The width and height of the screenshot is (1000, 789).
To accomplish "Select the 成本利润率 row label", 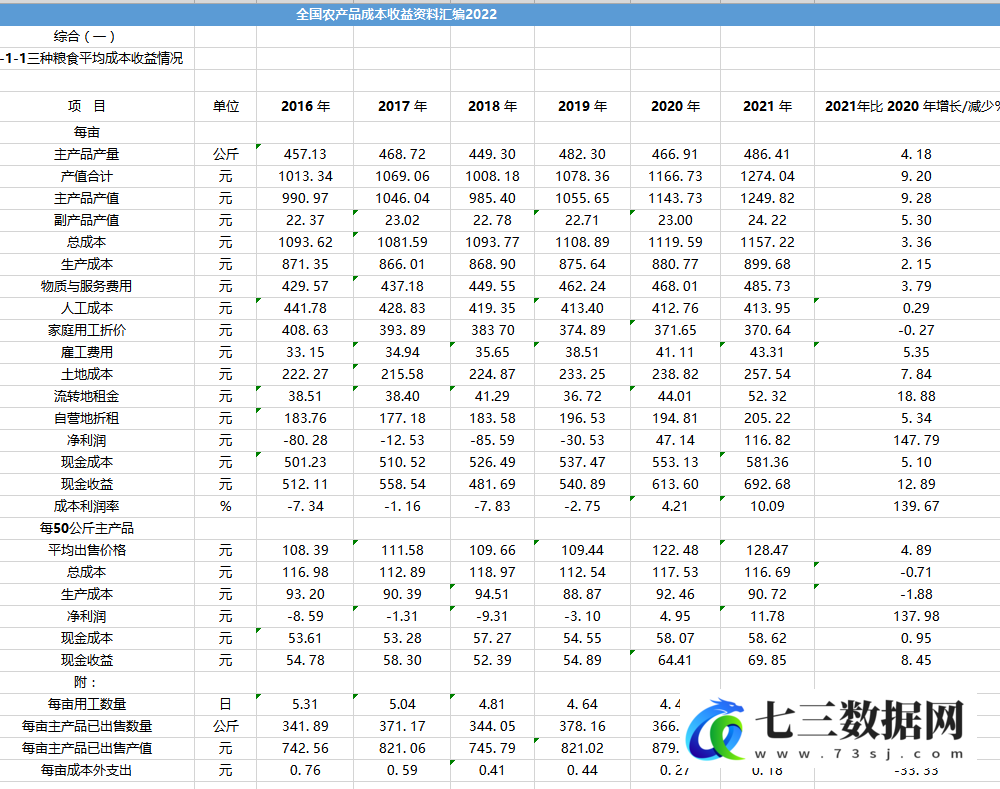I will [87, 506].
